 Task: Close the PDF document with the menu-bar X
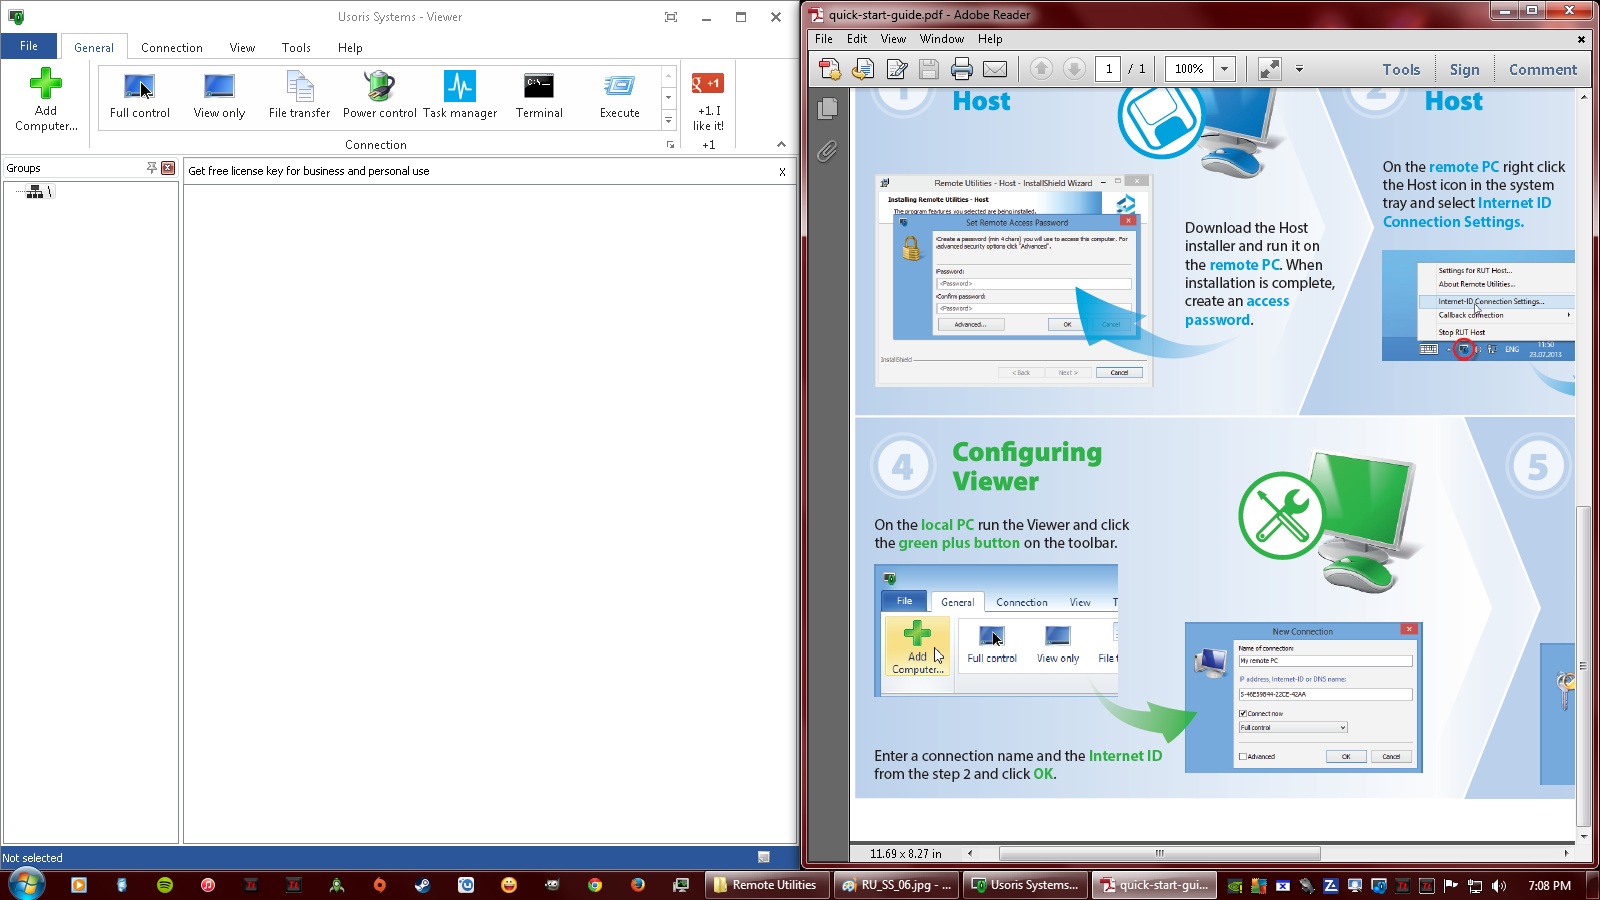(1581, 40)
